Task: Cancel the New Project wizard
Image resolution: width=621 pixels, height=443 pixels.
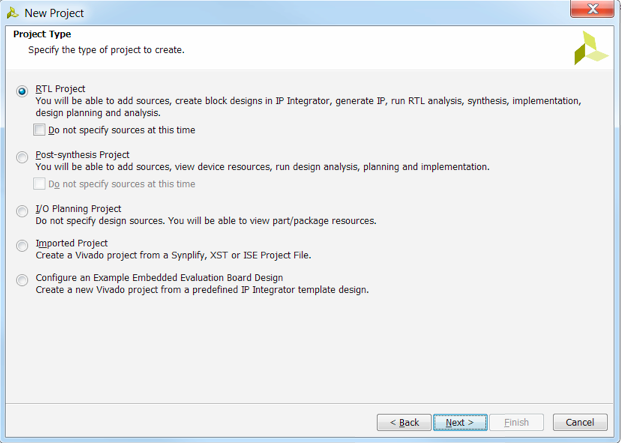Action: pos(580,422)
